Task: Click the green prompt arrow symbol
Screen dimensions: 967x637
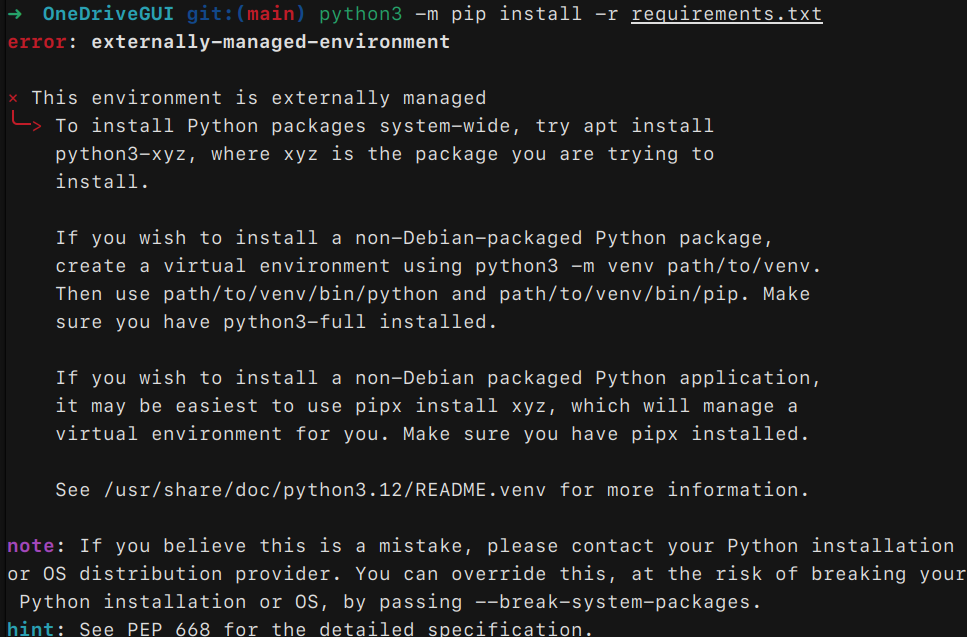Action: 15,15
